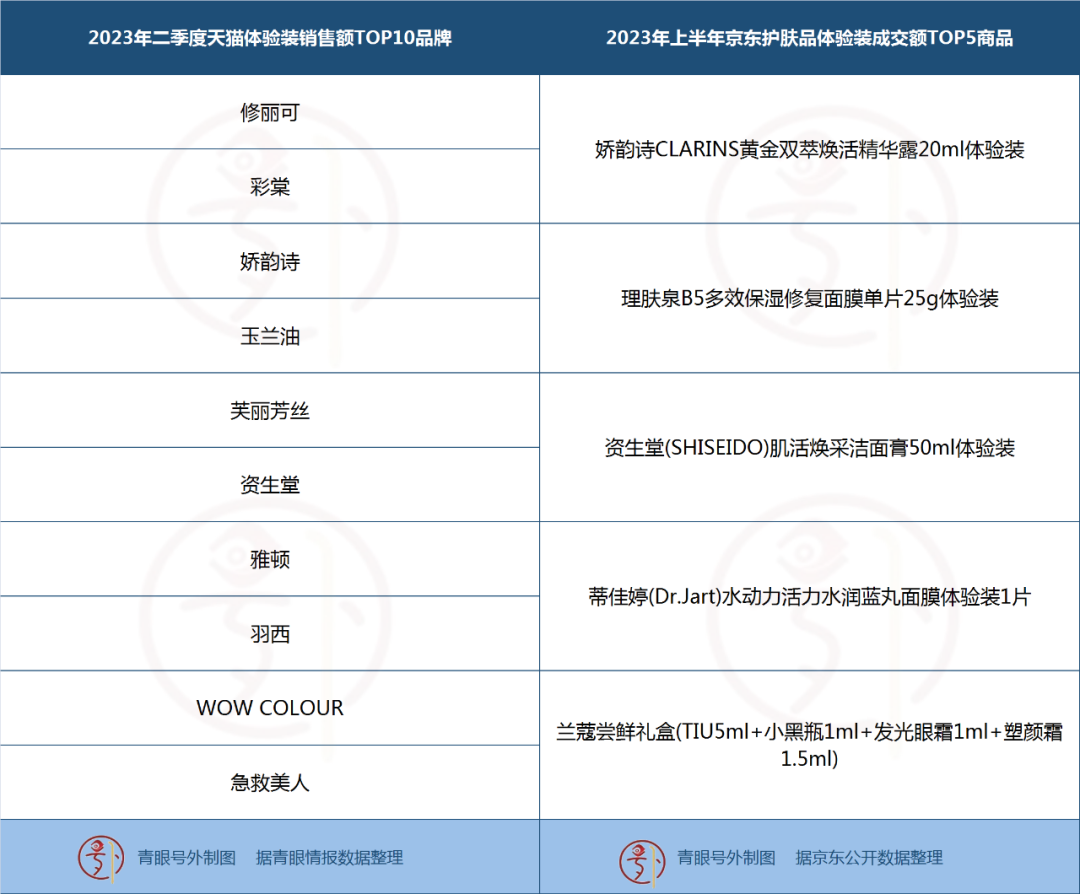This screenshot has width=1080, height=894.
Task: Click the red logo in the left footer
Action: (x=100, y=857)
